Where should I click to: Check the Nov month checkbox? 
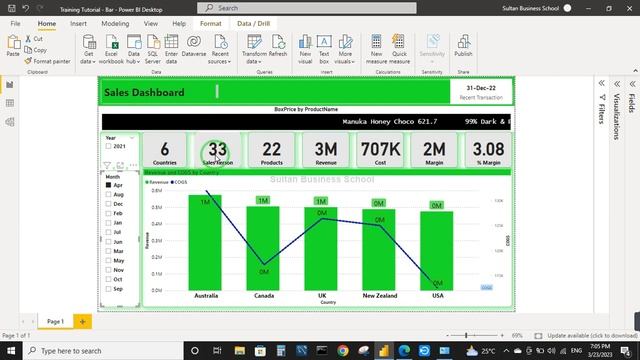108,270
